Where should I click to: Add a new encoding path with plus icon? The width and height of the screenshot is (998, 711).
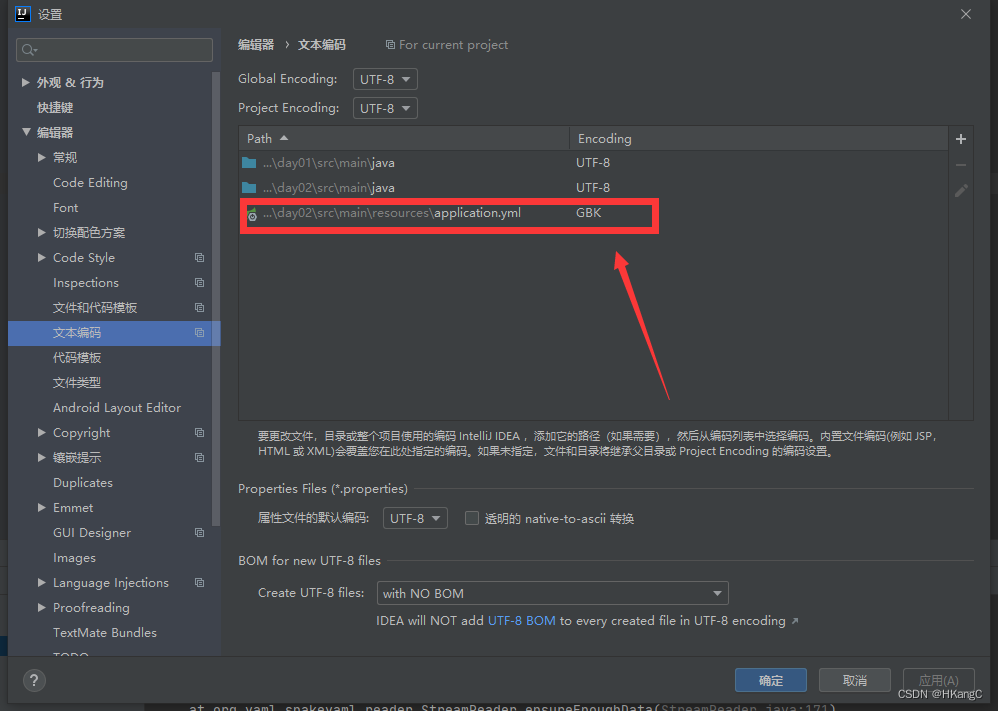(960, 139)
